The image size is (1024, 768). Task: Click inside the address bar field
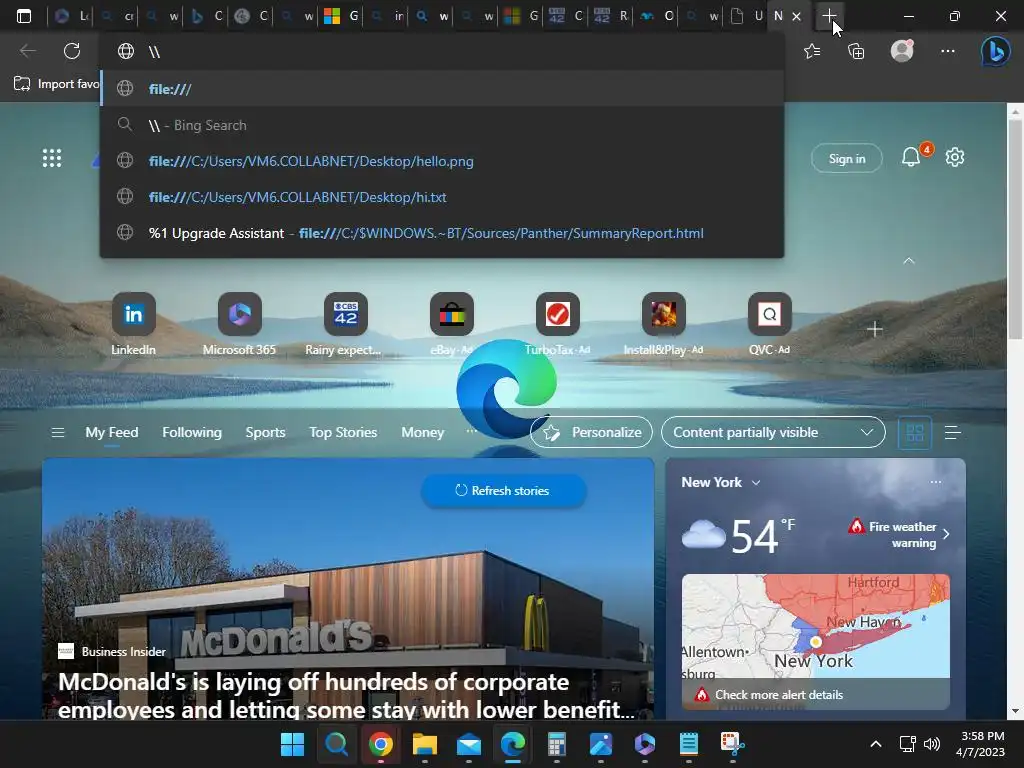[442, 52]
